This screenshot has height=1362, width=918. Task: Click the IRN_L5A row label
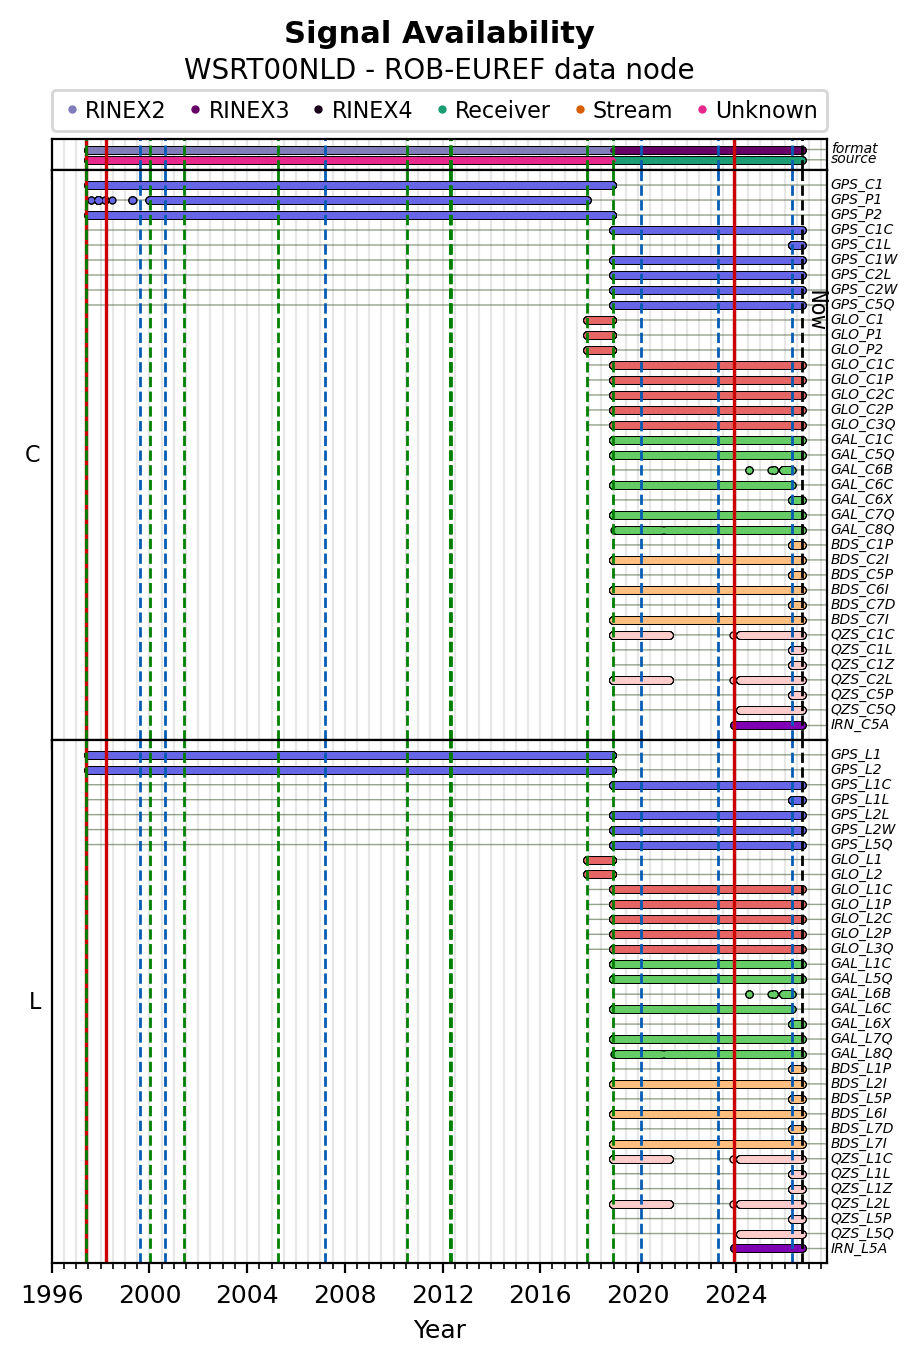(859, 1248)
